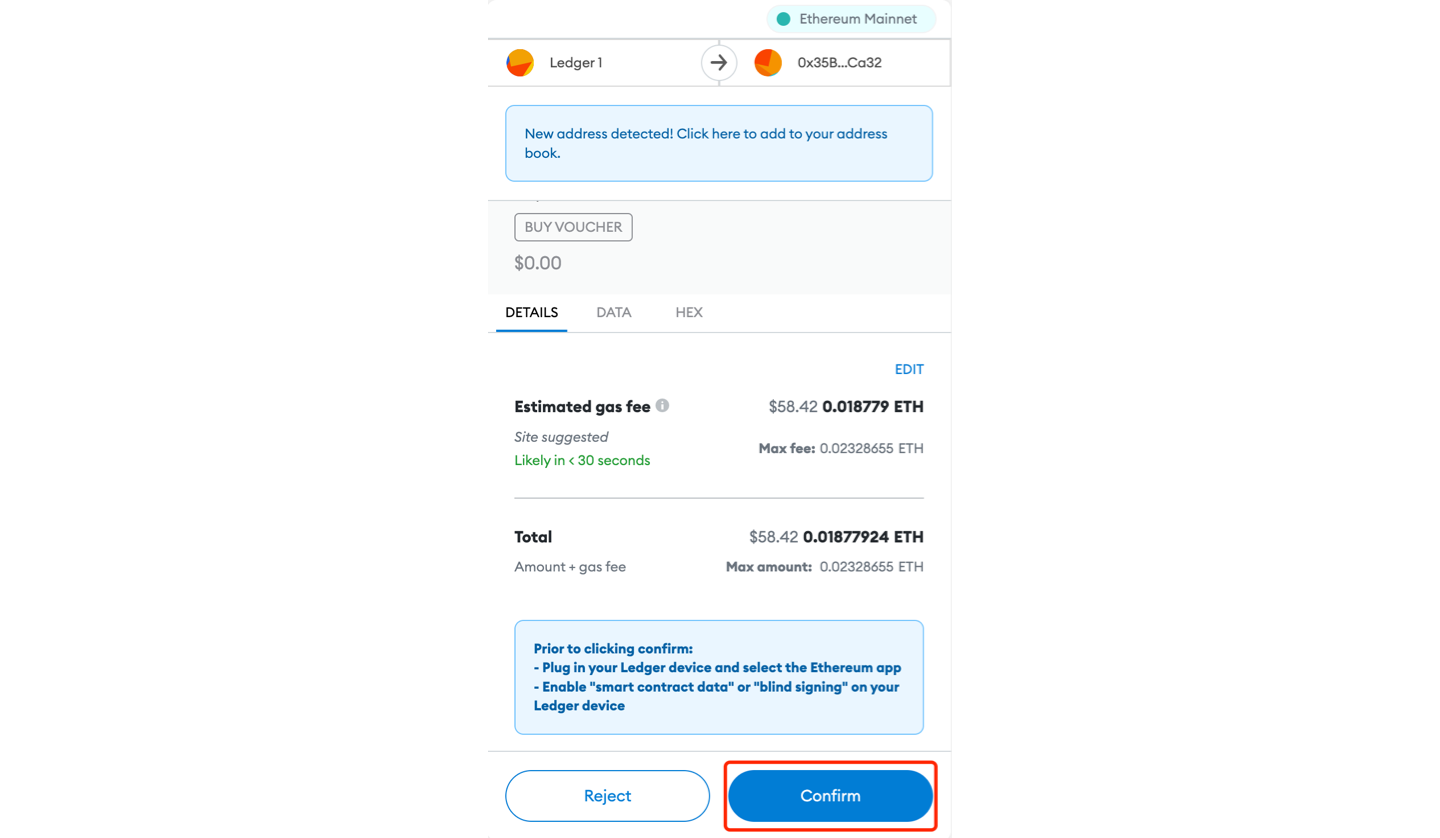Click the Estimated gas fee label
The image size is (1440, 838).
click(x=582, y=407)
